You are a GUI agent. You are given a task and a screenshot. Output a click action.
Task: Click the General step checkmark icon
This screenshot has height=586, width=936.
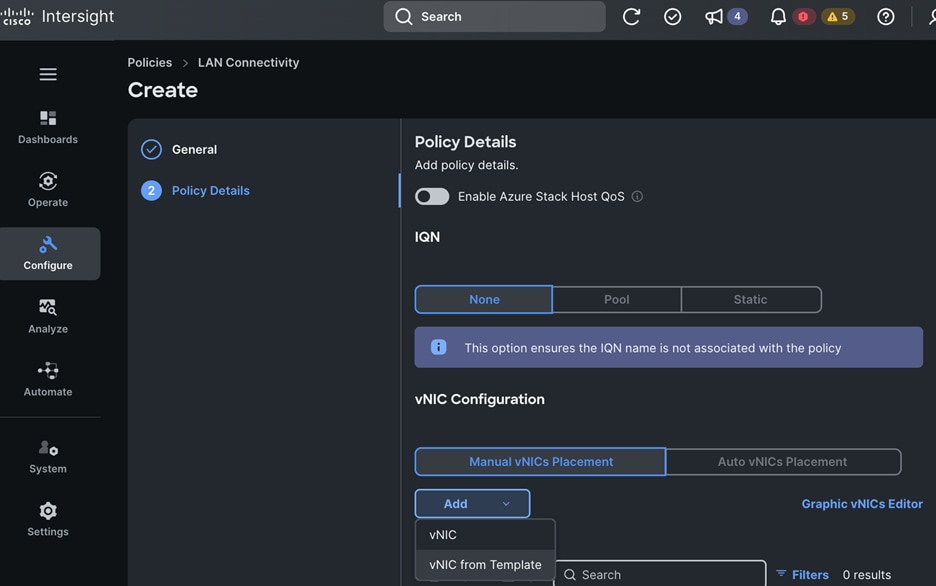[x=151, y=149]
